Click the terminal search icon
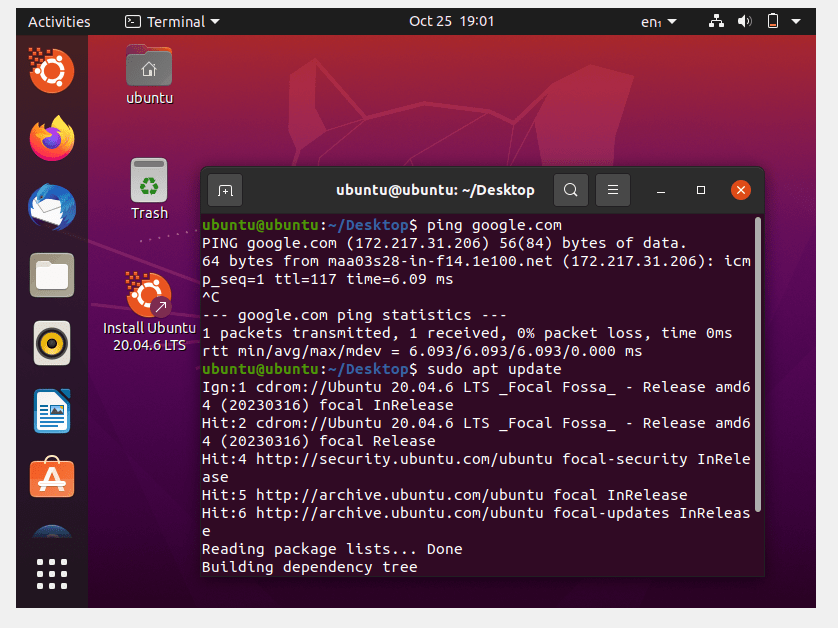 pyautogui.click(x=570, y=190)
